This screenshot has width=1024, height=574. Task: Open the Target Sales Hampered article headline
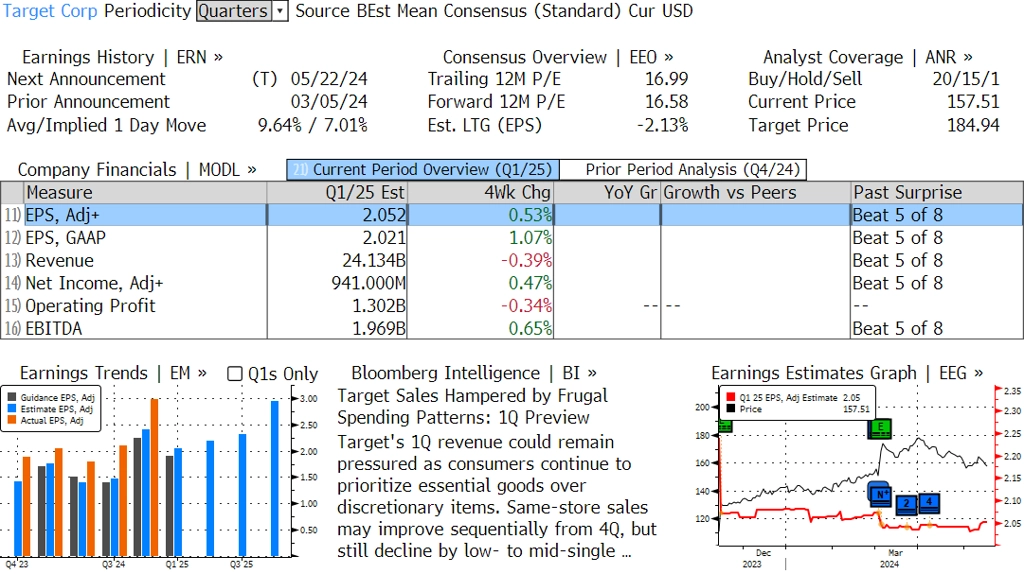[472, 406]
